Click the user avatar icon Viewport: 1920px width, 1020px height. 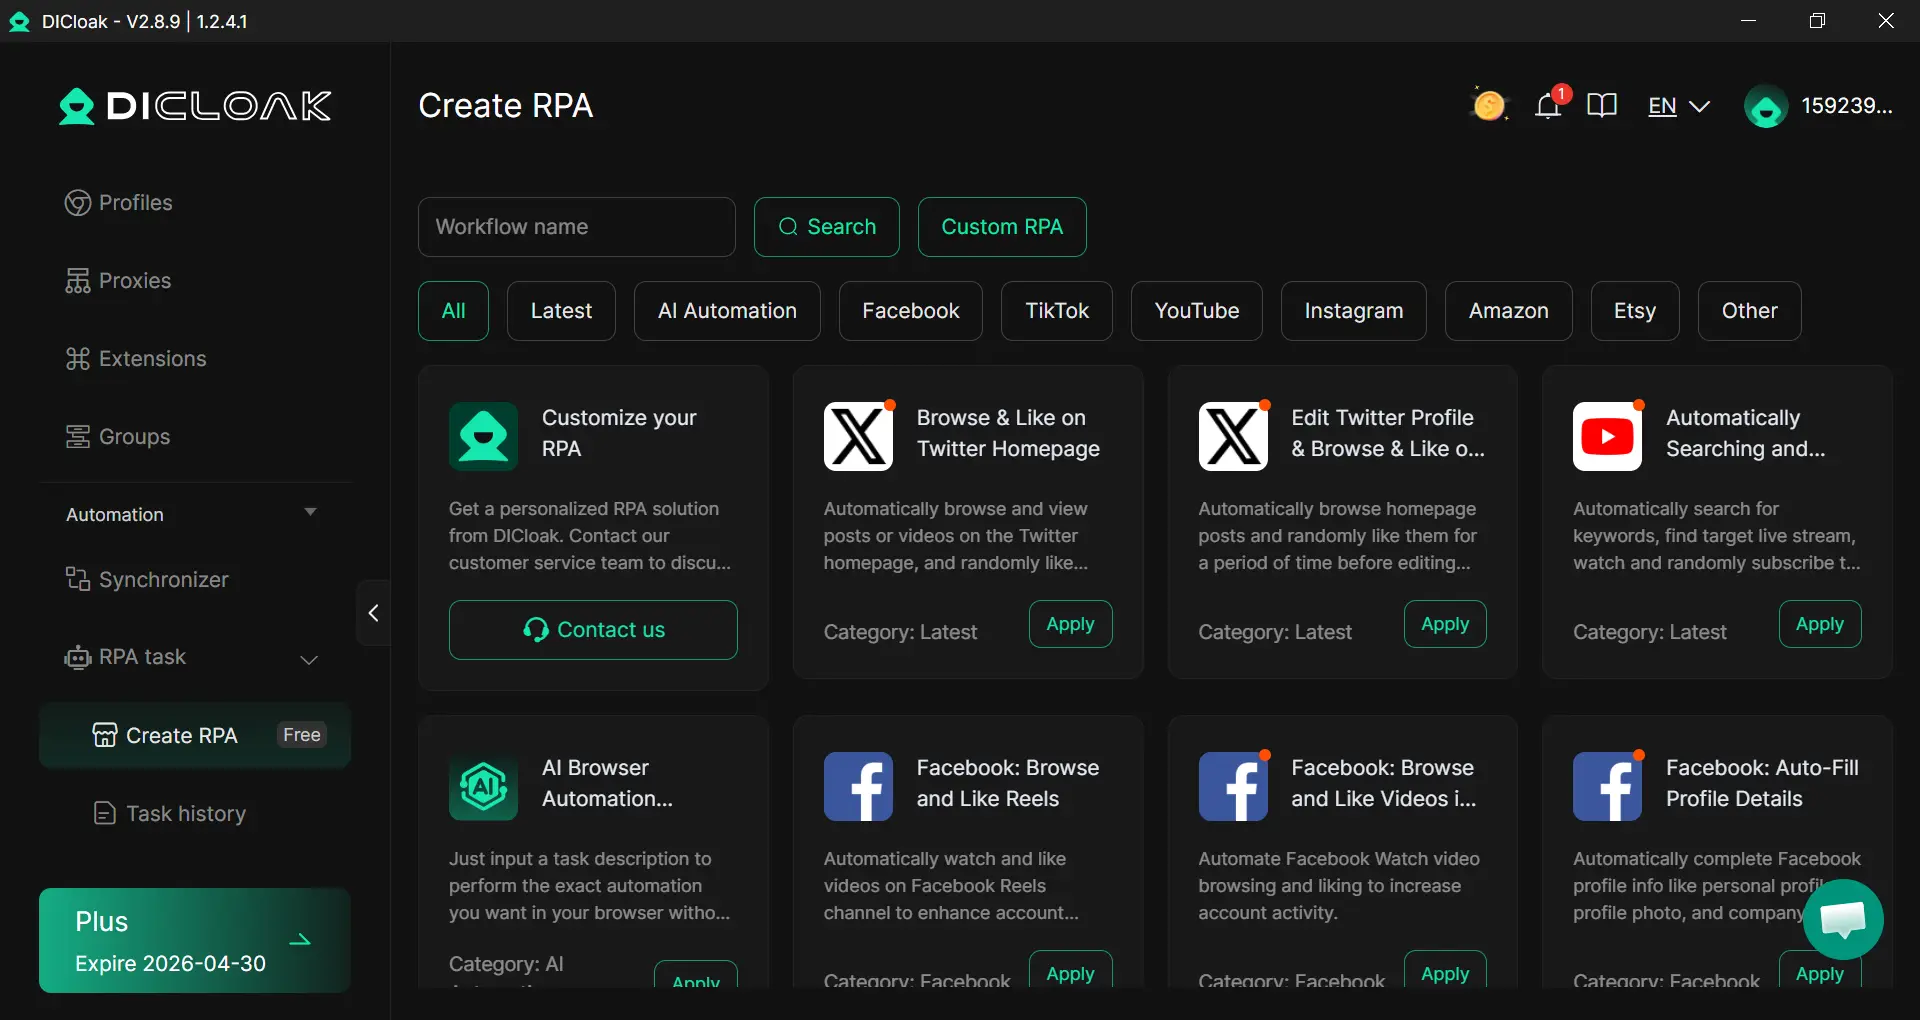[1766, 106]
